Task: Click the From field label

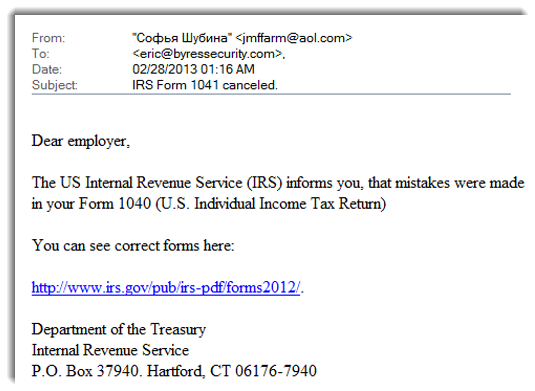Action: [x=48, y=38]
